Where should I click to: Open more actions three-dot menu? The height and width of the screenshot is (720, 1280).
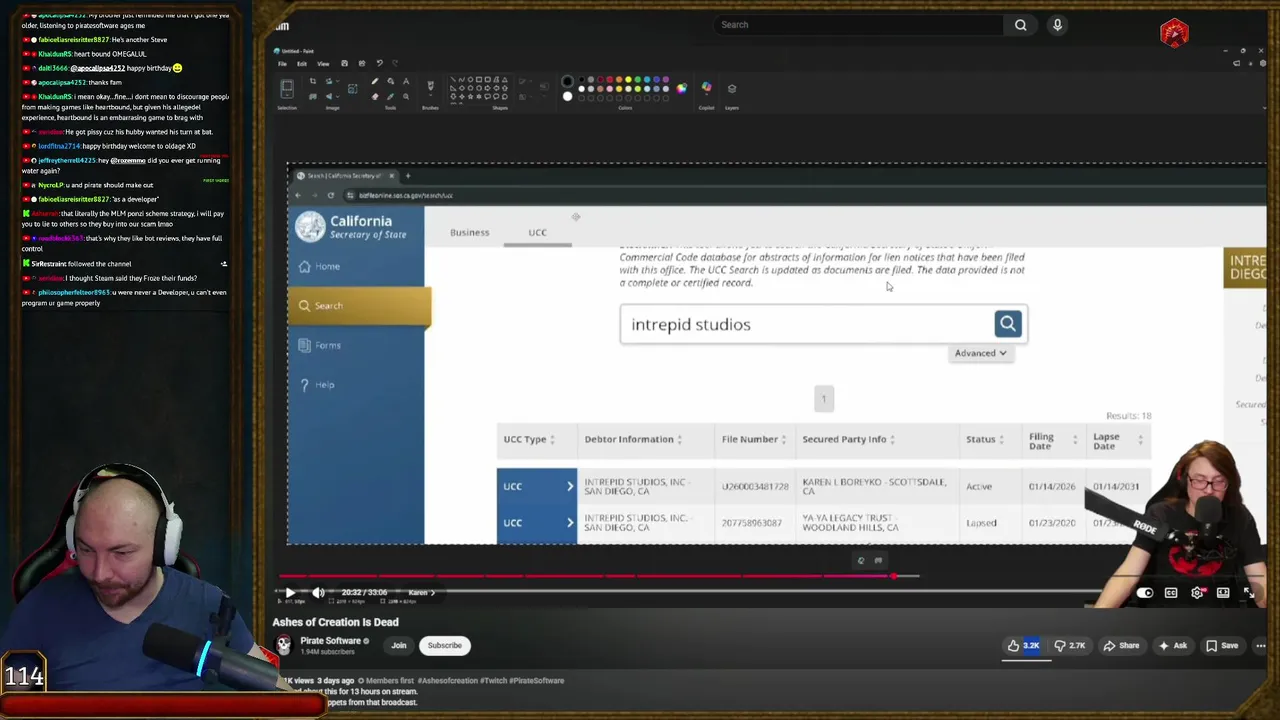click(x=1260, y=646)
